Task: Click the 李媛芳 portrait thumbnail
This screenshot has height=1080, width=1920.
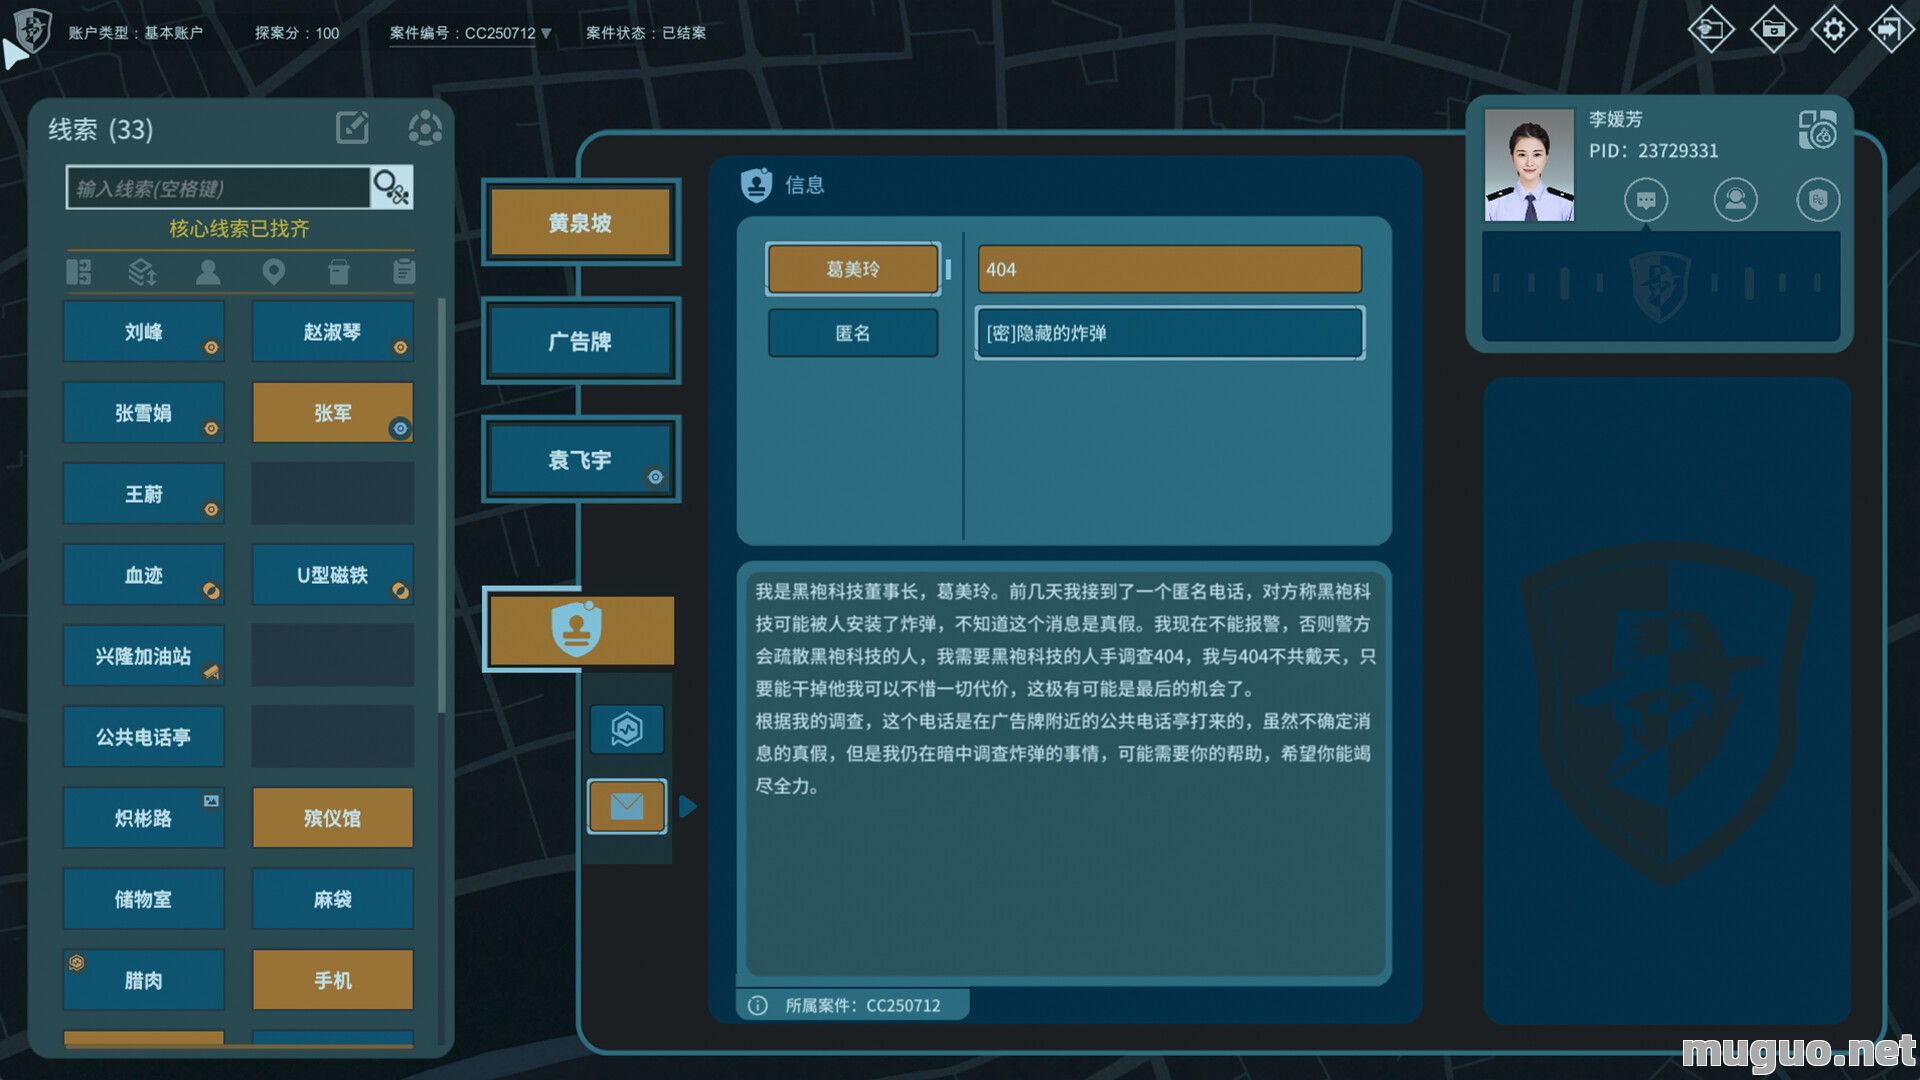Action: (1528, 165)
